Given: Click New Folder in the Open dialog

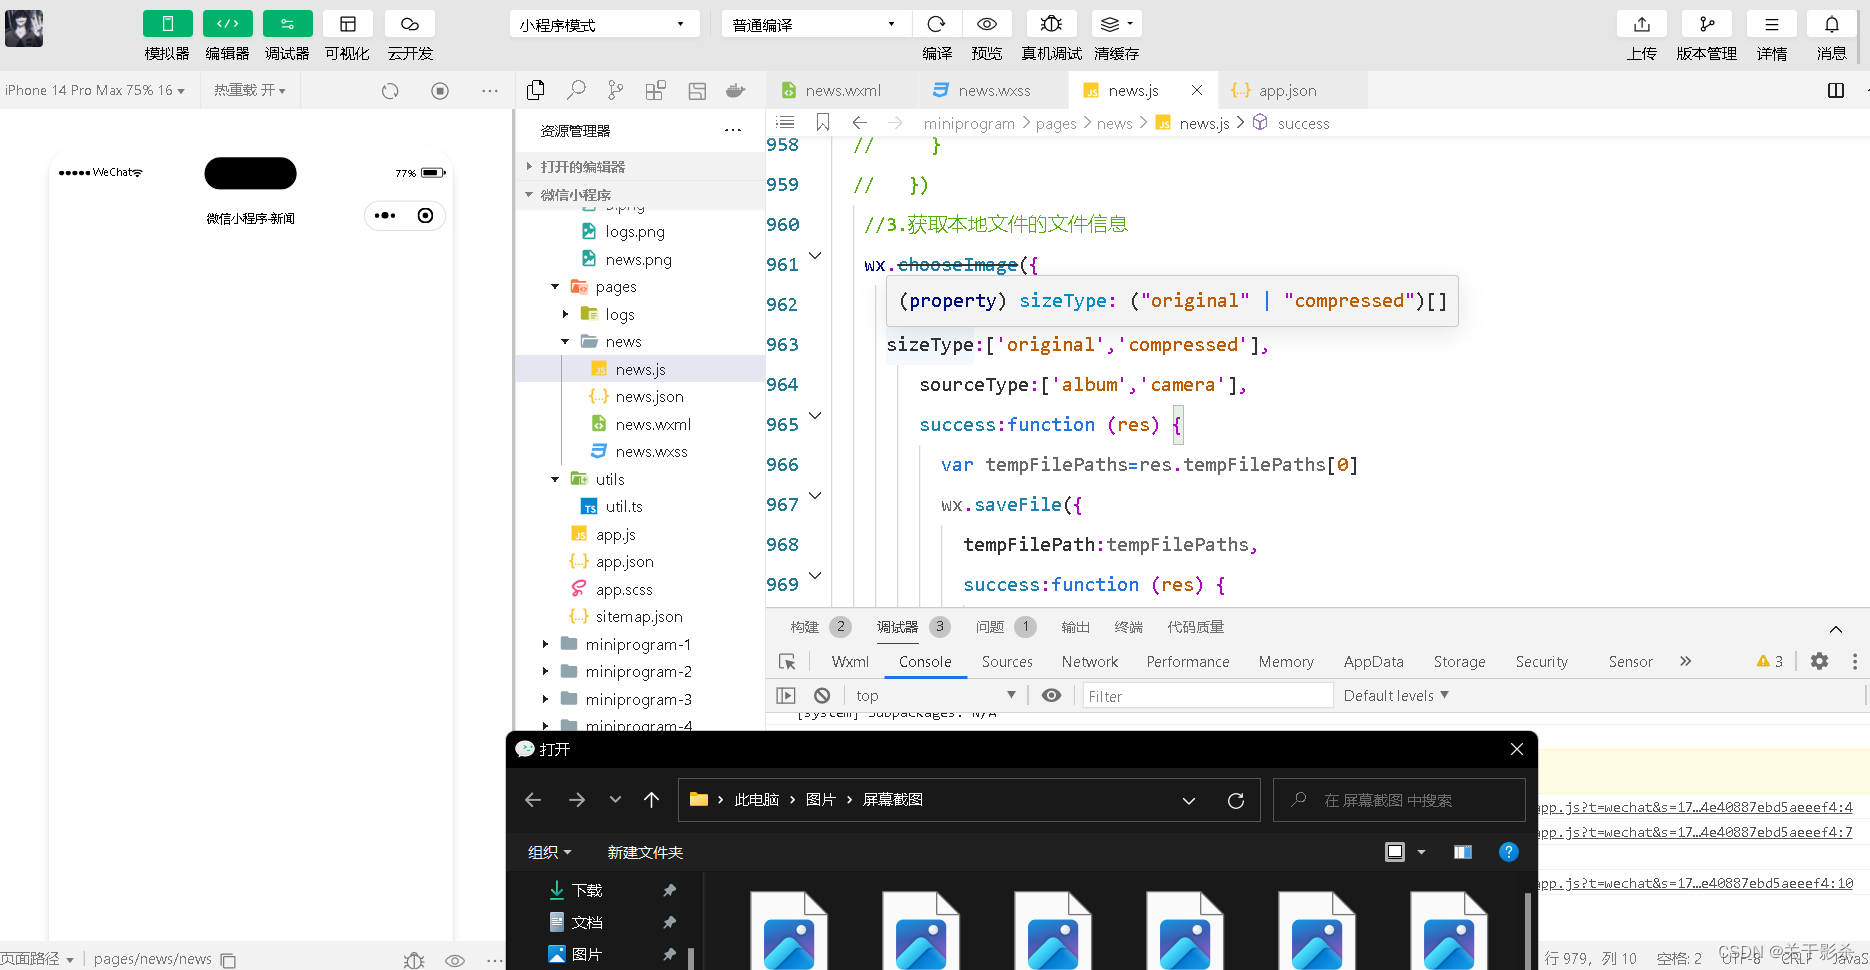Looking at the screenshot, I should coord(645,853).
